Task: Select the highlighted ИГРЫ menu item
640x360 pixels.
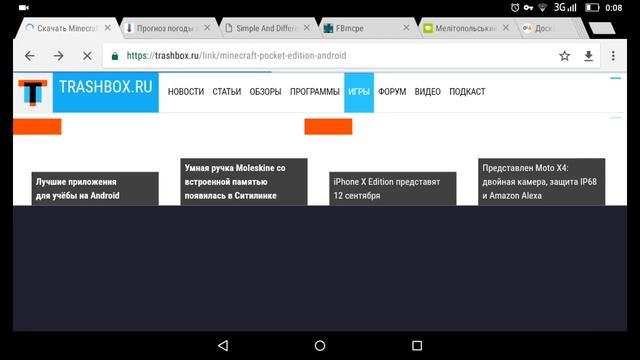Action: coord(359,92)
